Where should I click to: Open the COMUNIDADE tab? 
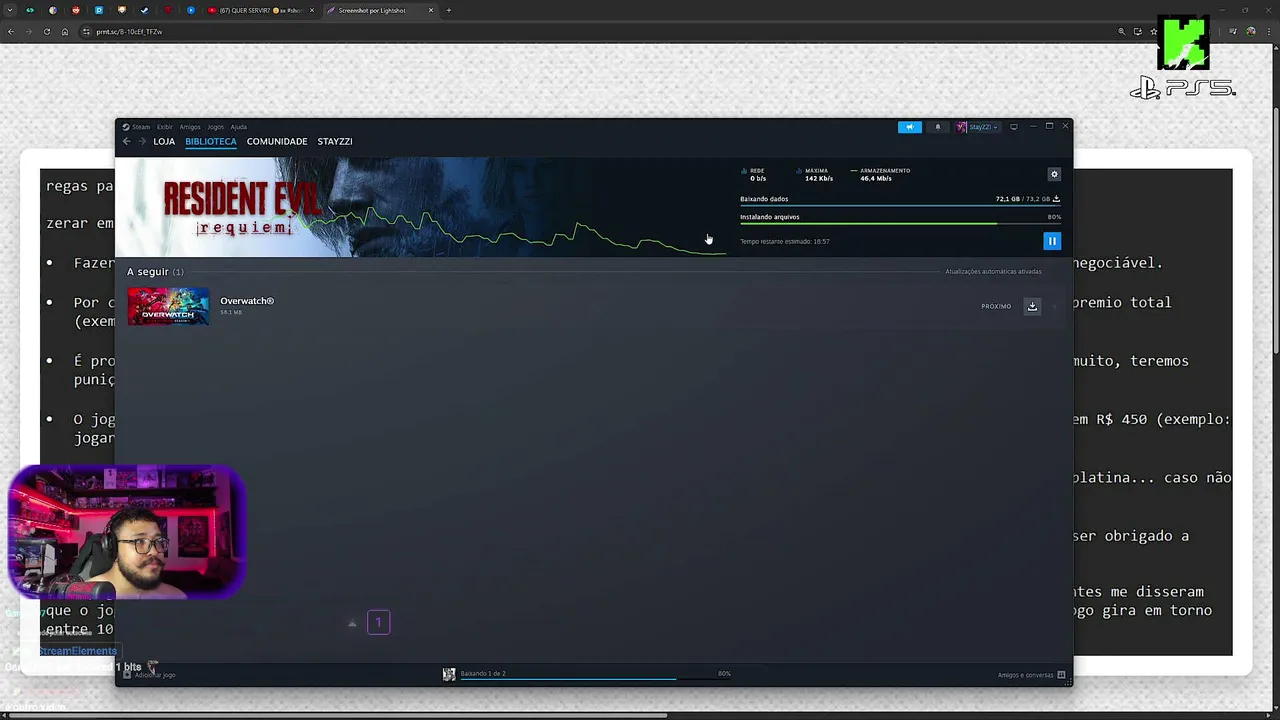coord(277,141)
